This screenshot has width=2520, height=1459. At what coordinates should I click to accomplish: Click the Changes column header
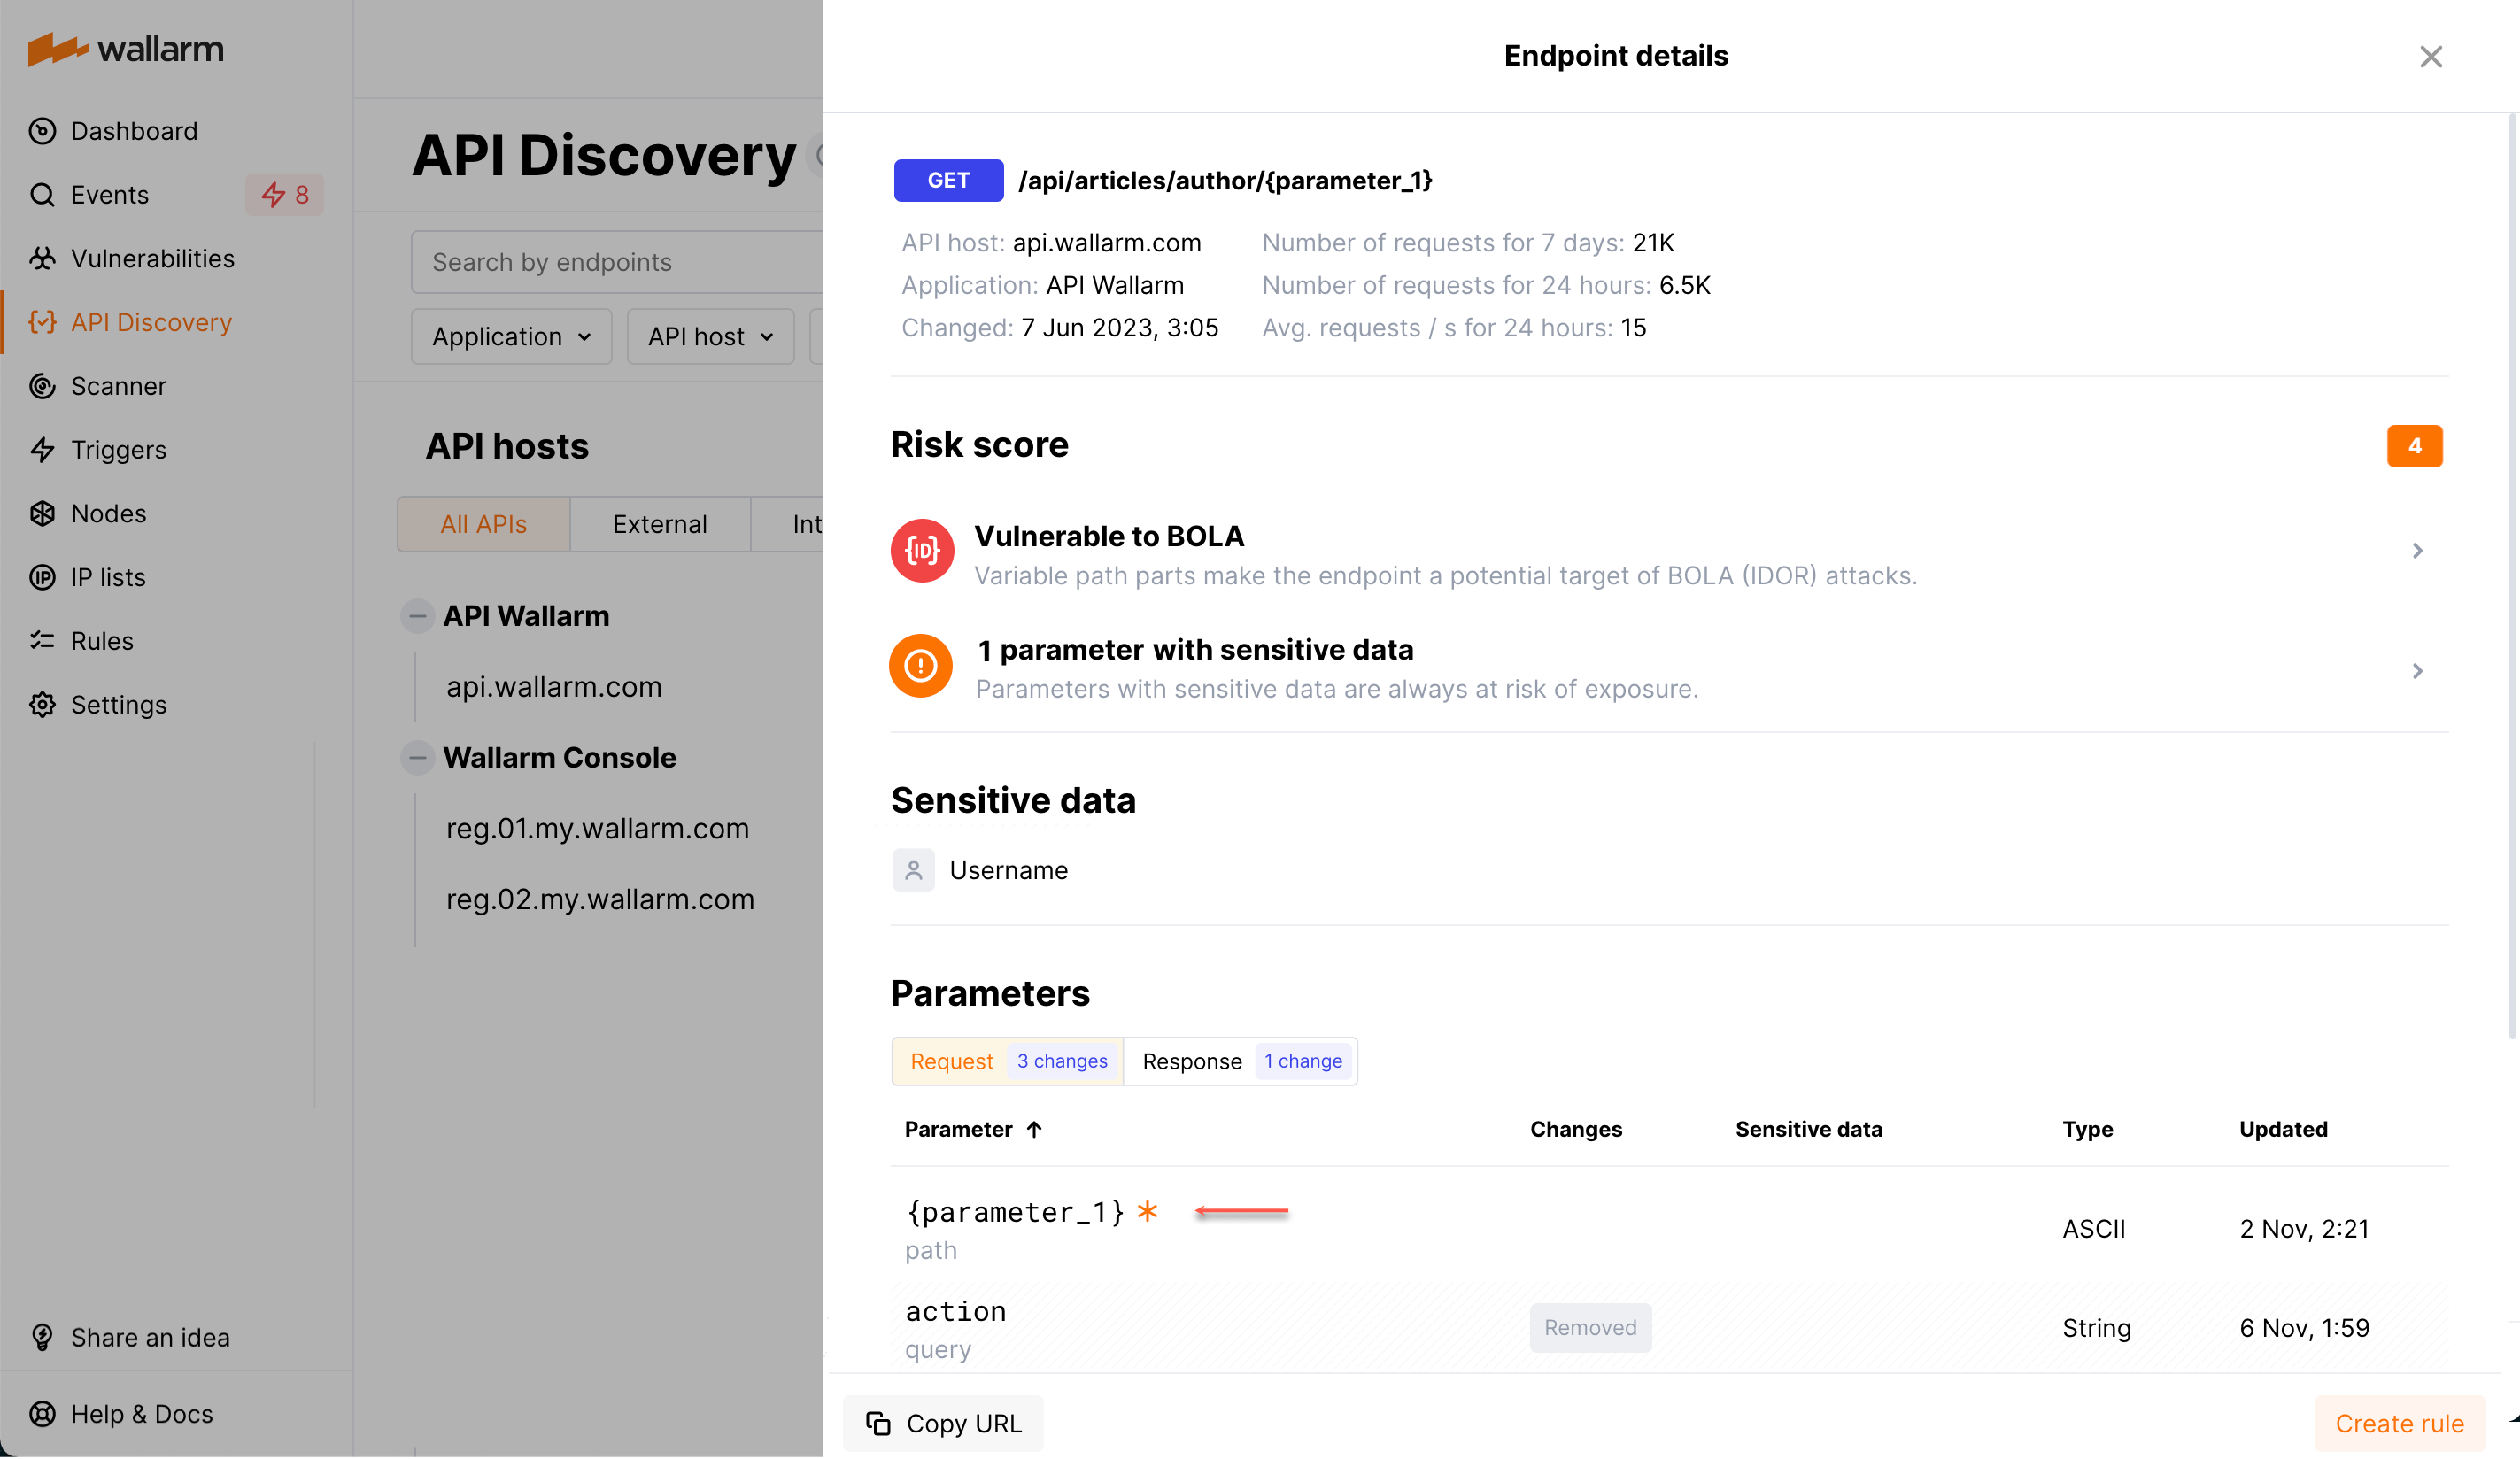(1576, 1130)
